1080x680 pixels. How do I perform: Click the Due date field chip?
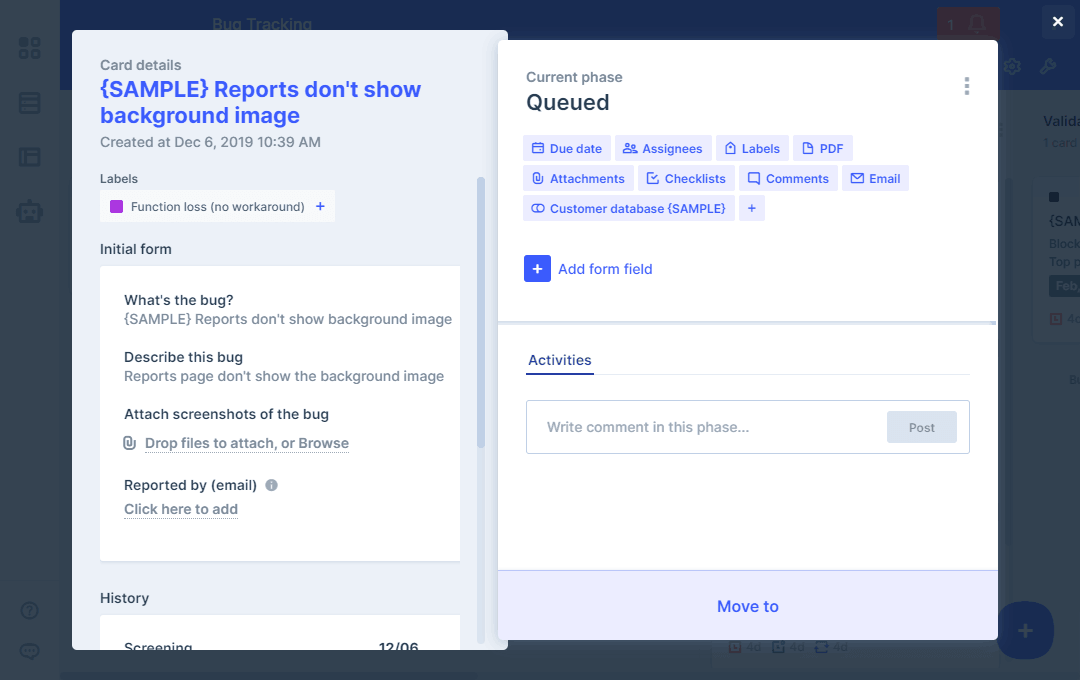pos(566,149)
